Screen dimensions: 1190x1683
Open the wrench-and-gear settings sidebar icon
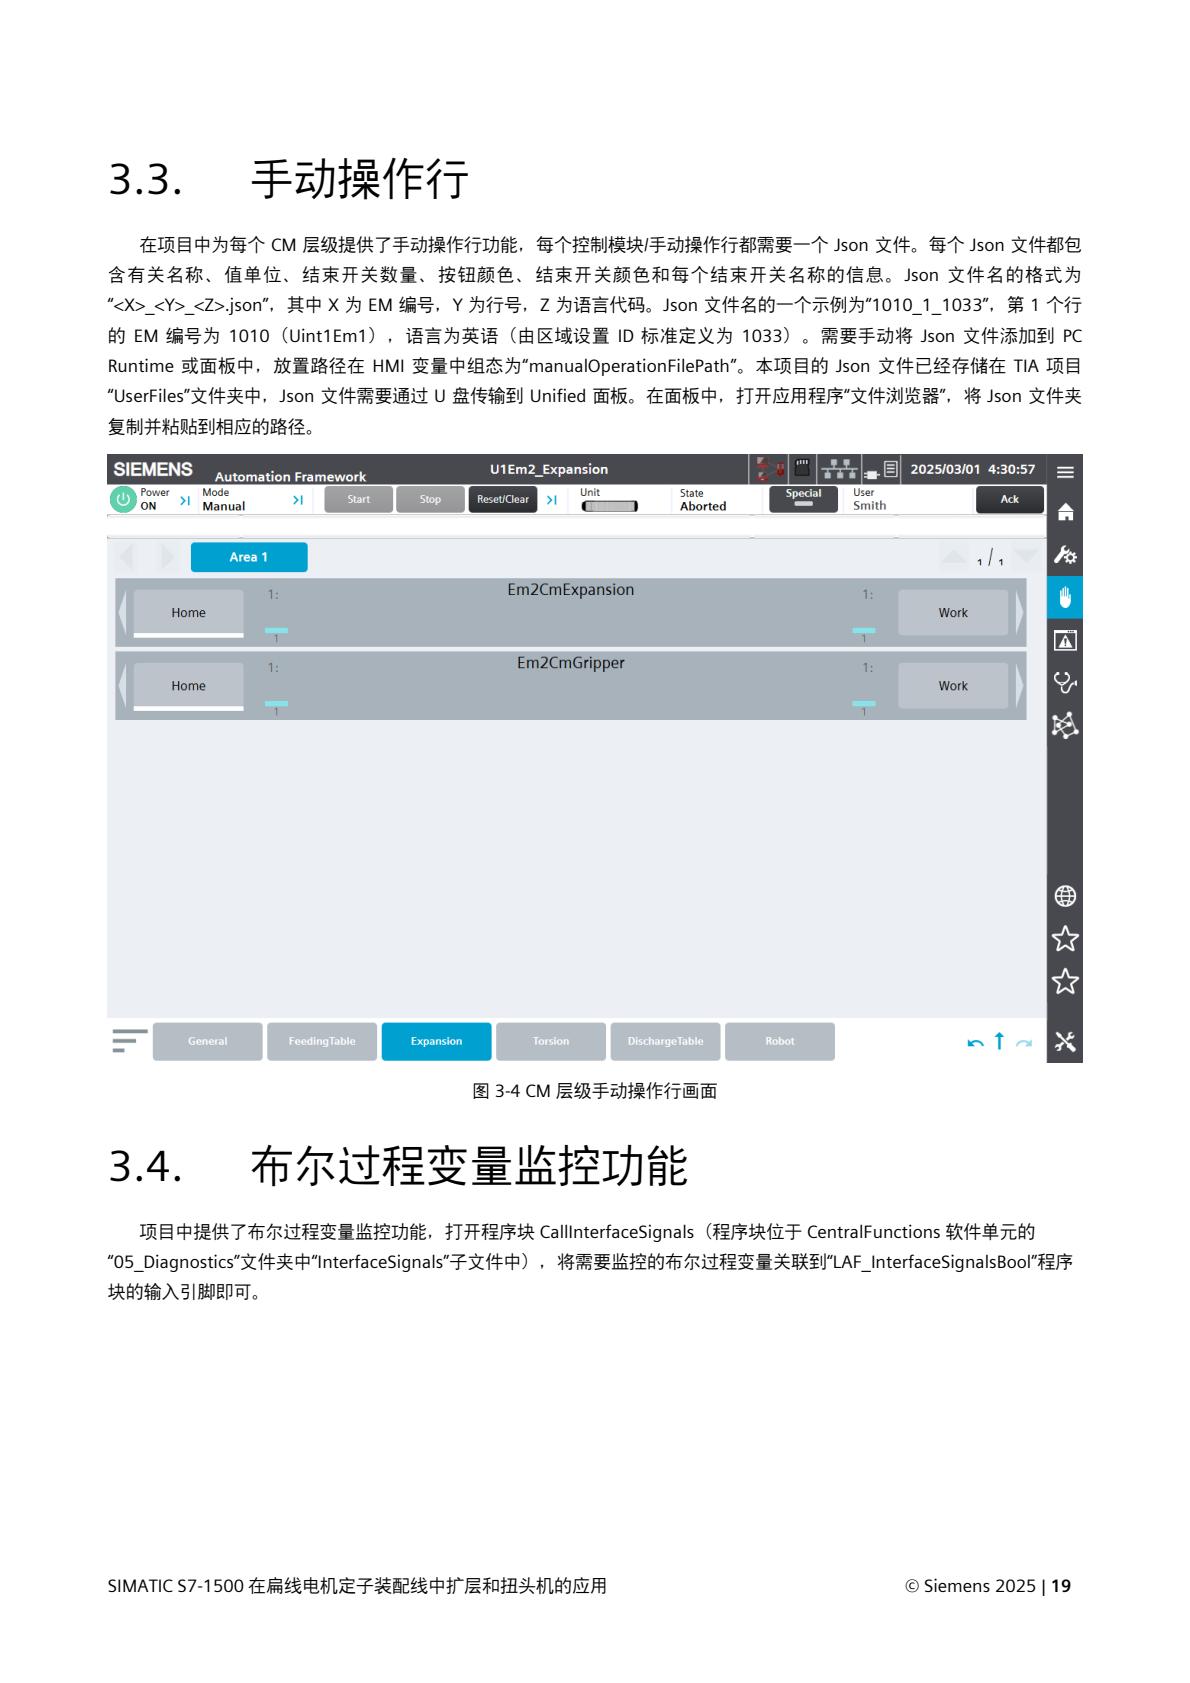point(1065,555)
